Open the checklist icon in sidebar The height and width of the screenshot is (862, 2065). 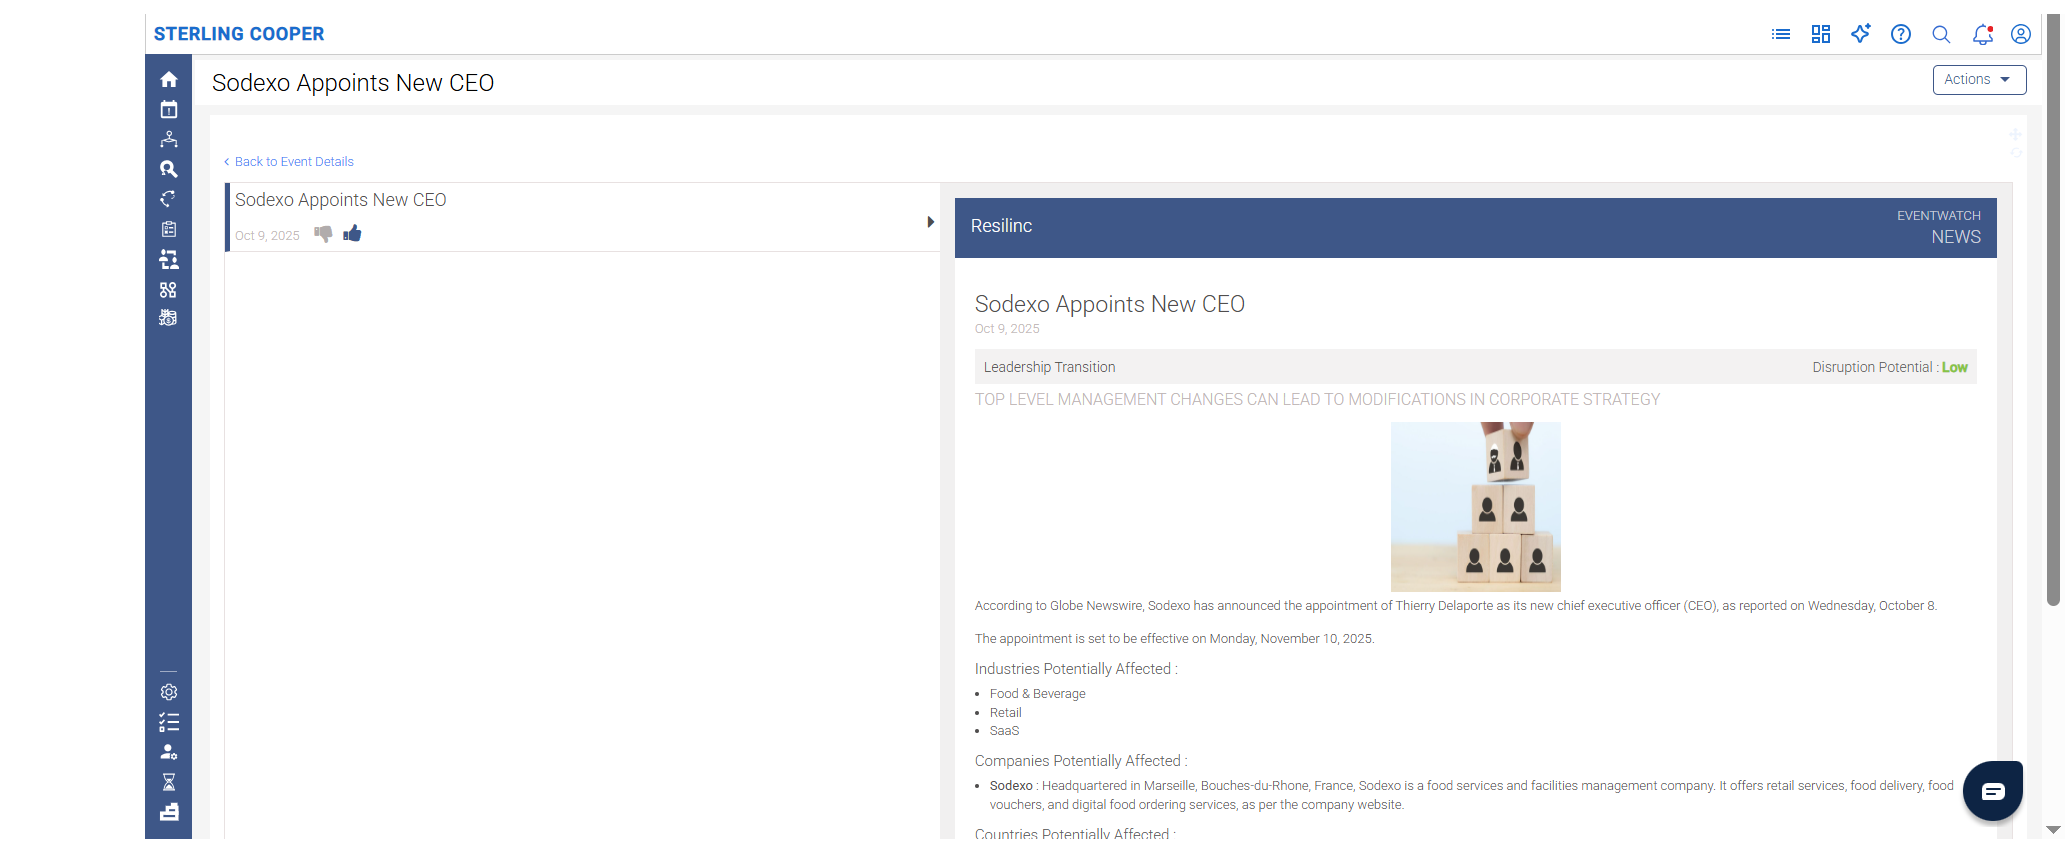[x=169, y=722]
